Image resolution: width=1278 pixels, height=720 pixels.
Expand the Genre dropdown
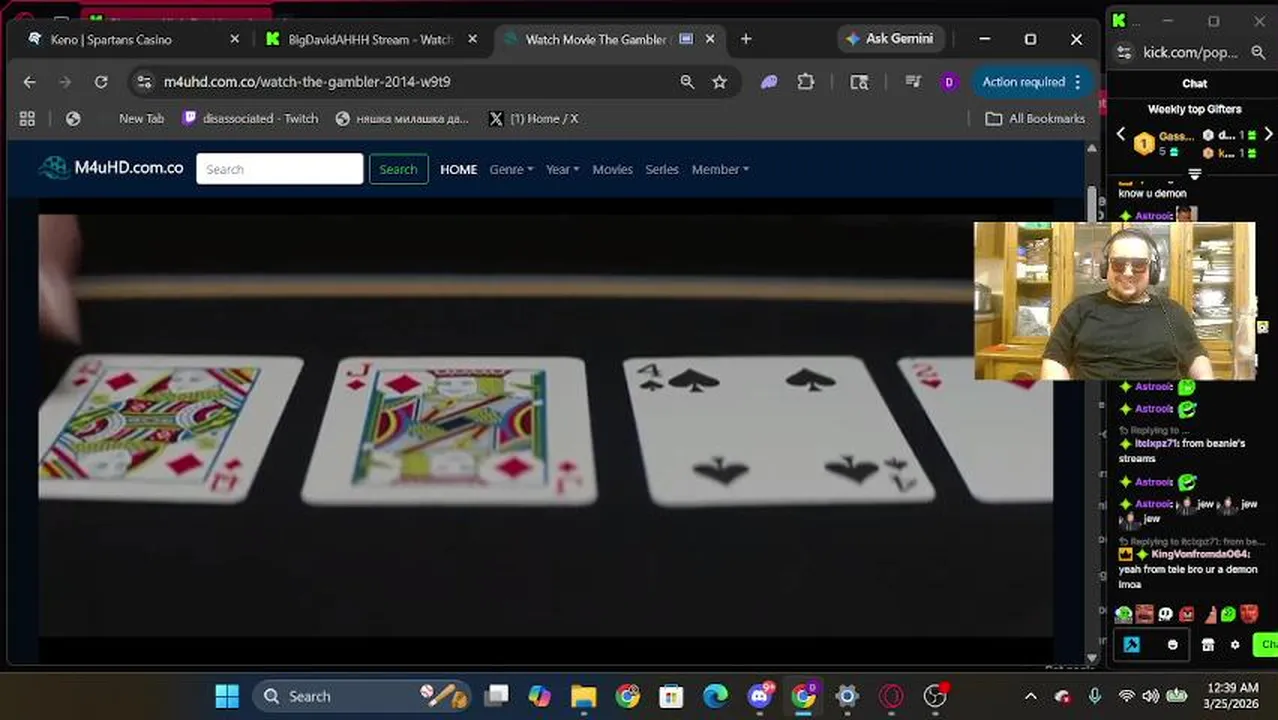pyautogui.click(x=511, y=169)
